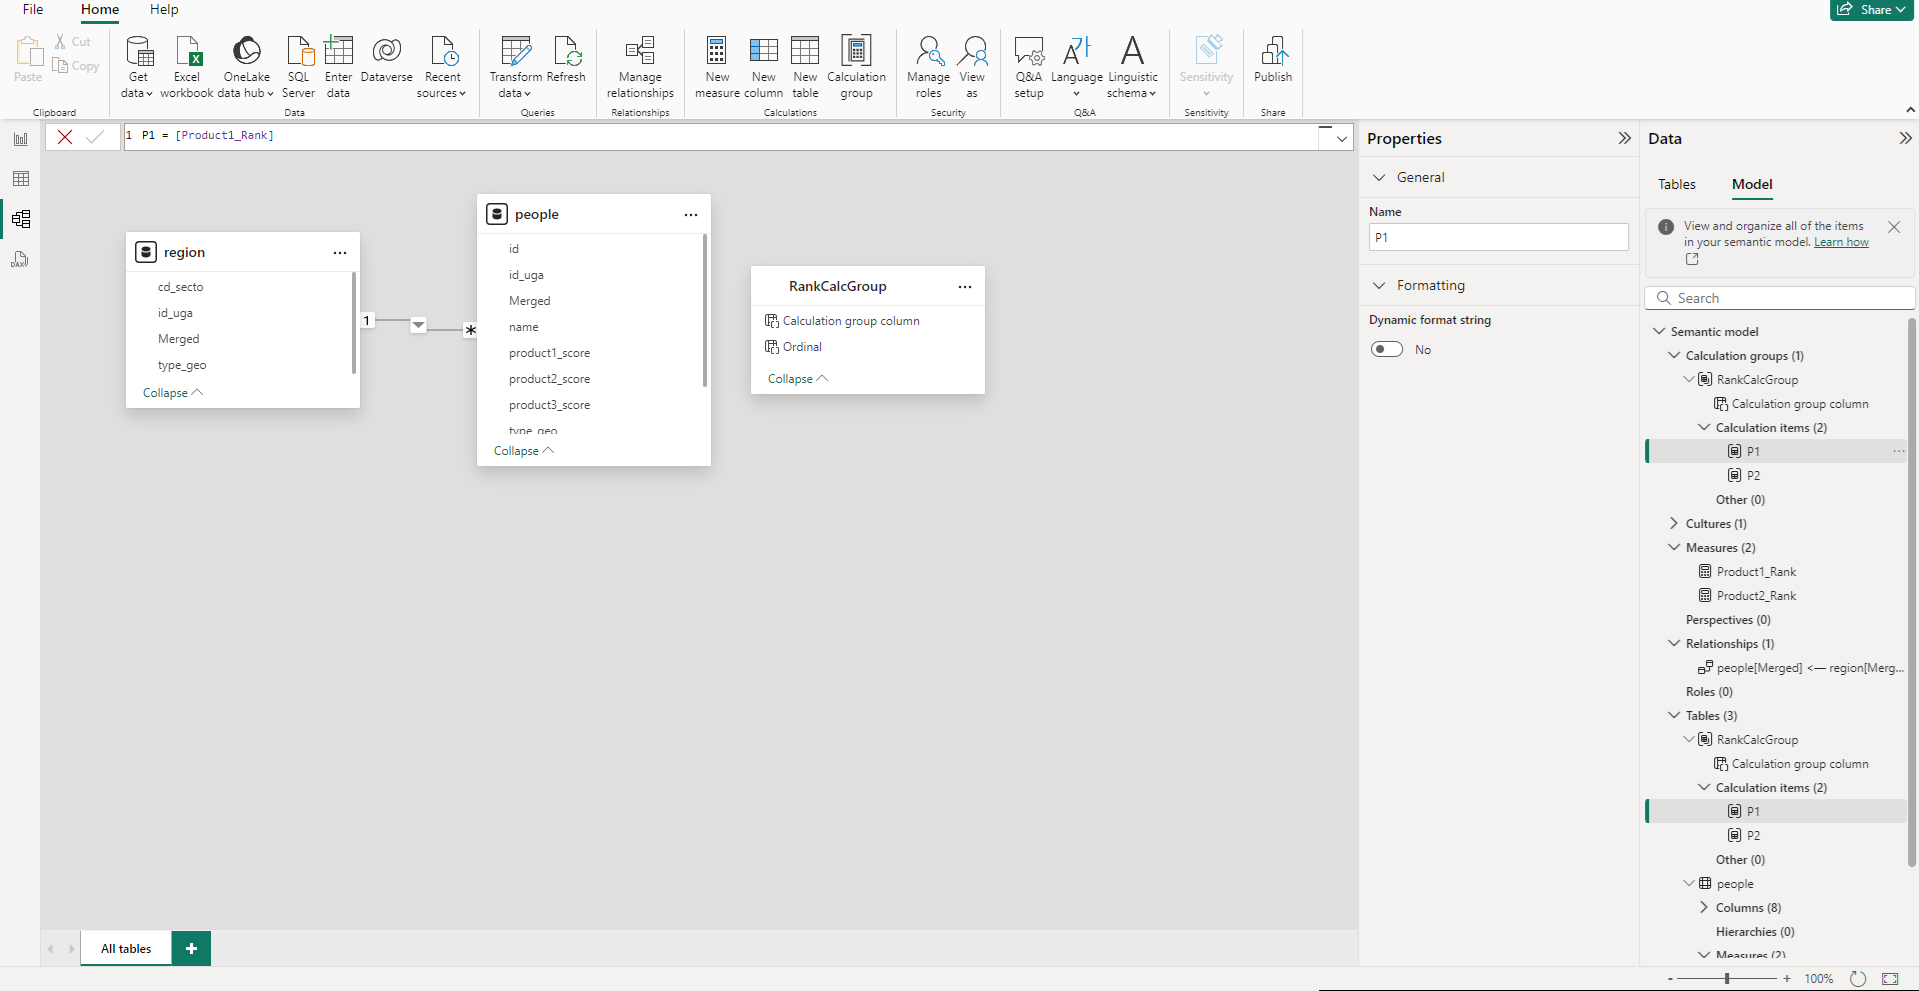Reset layout zoom icon
The height and width of the screenshot is (991, 1919).
[1858, 979]
